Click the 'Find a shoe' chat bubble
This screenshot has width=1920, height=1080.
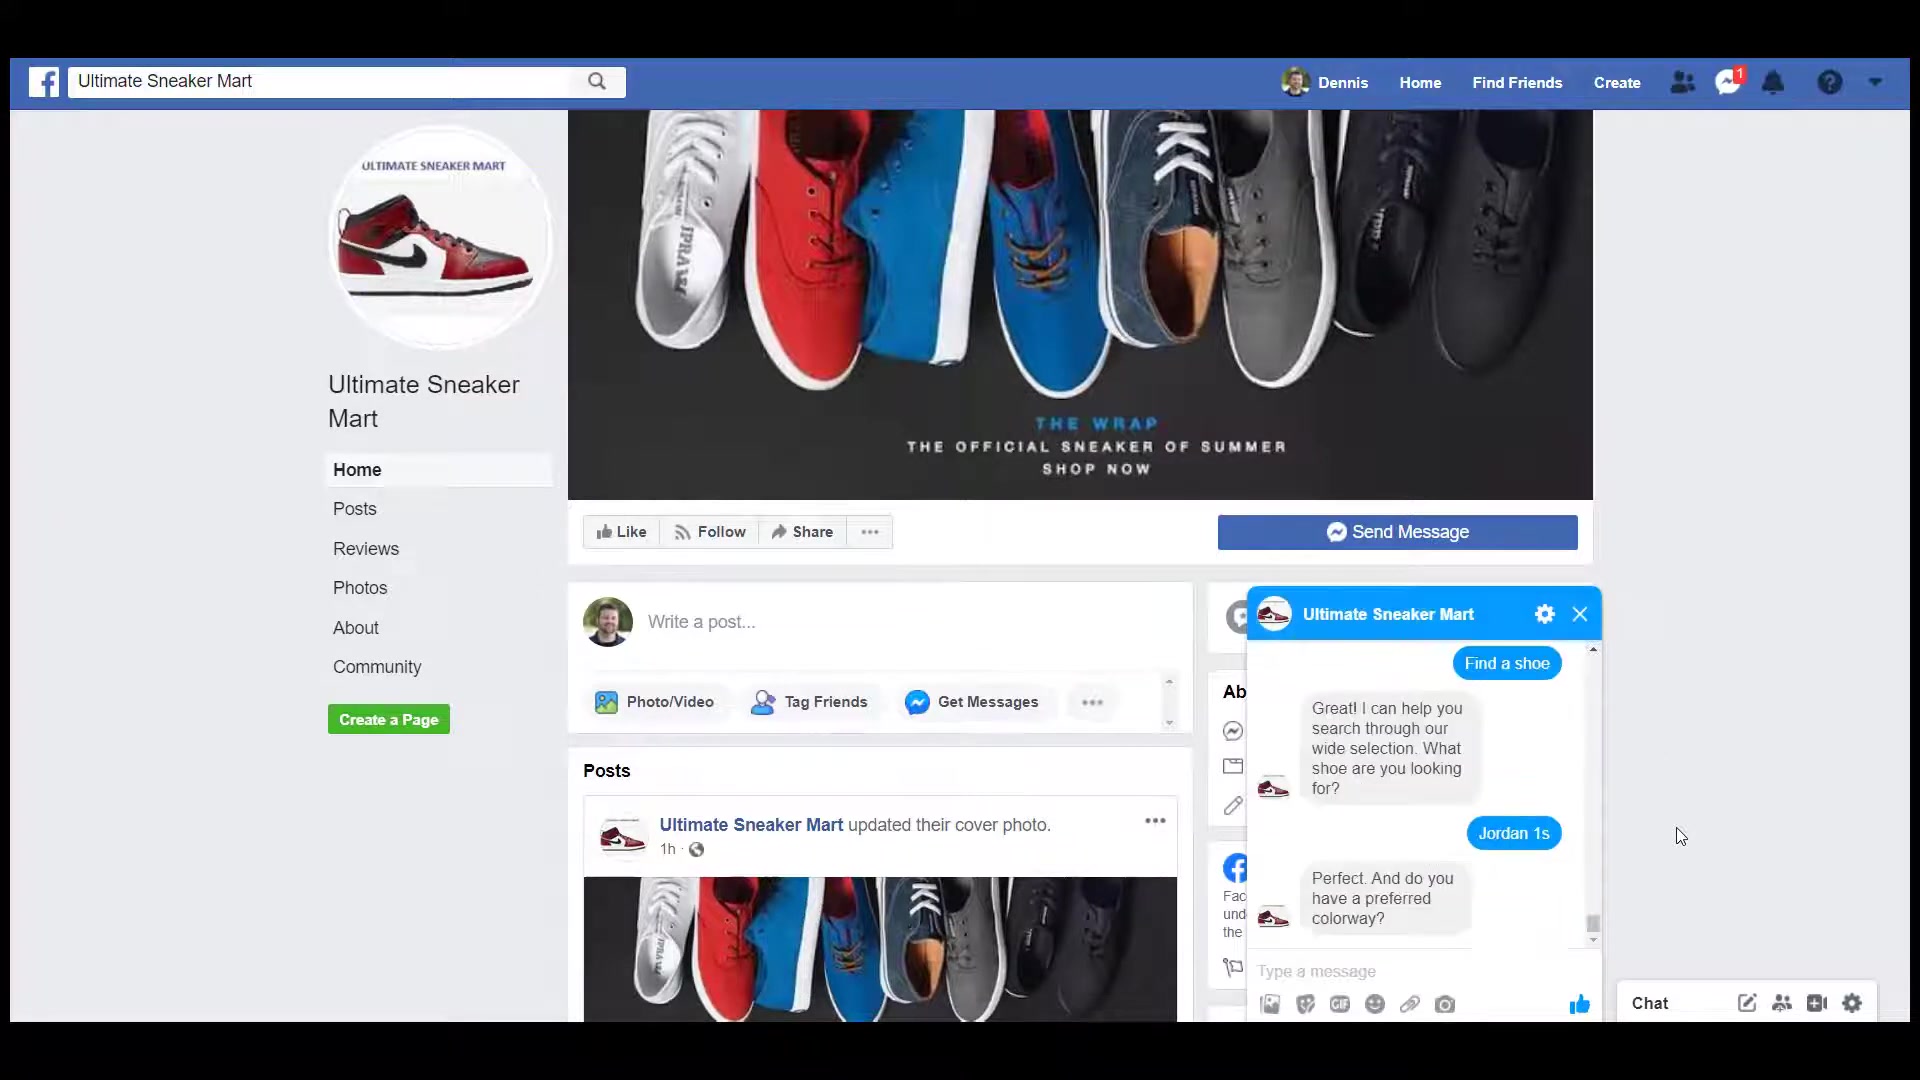1507,663
